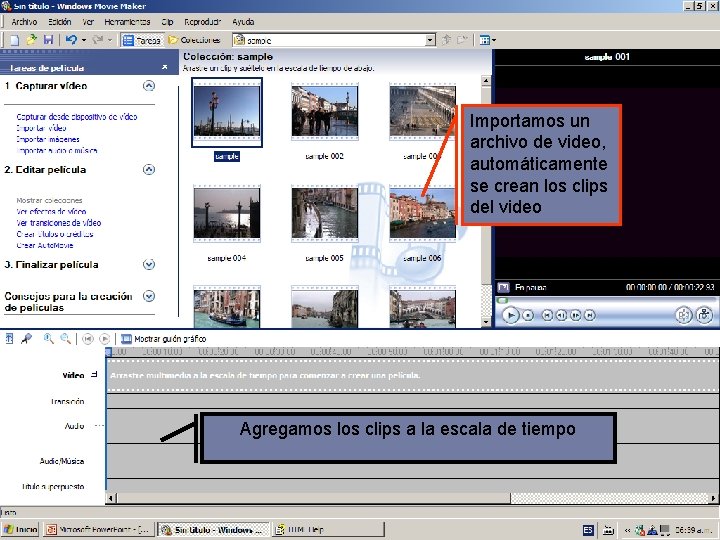Click Capturar desde dispositivo de vídeo link
This screenshot has width=720, height=540.
[x=77, y=117]
